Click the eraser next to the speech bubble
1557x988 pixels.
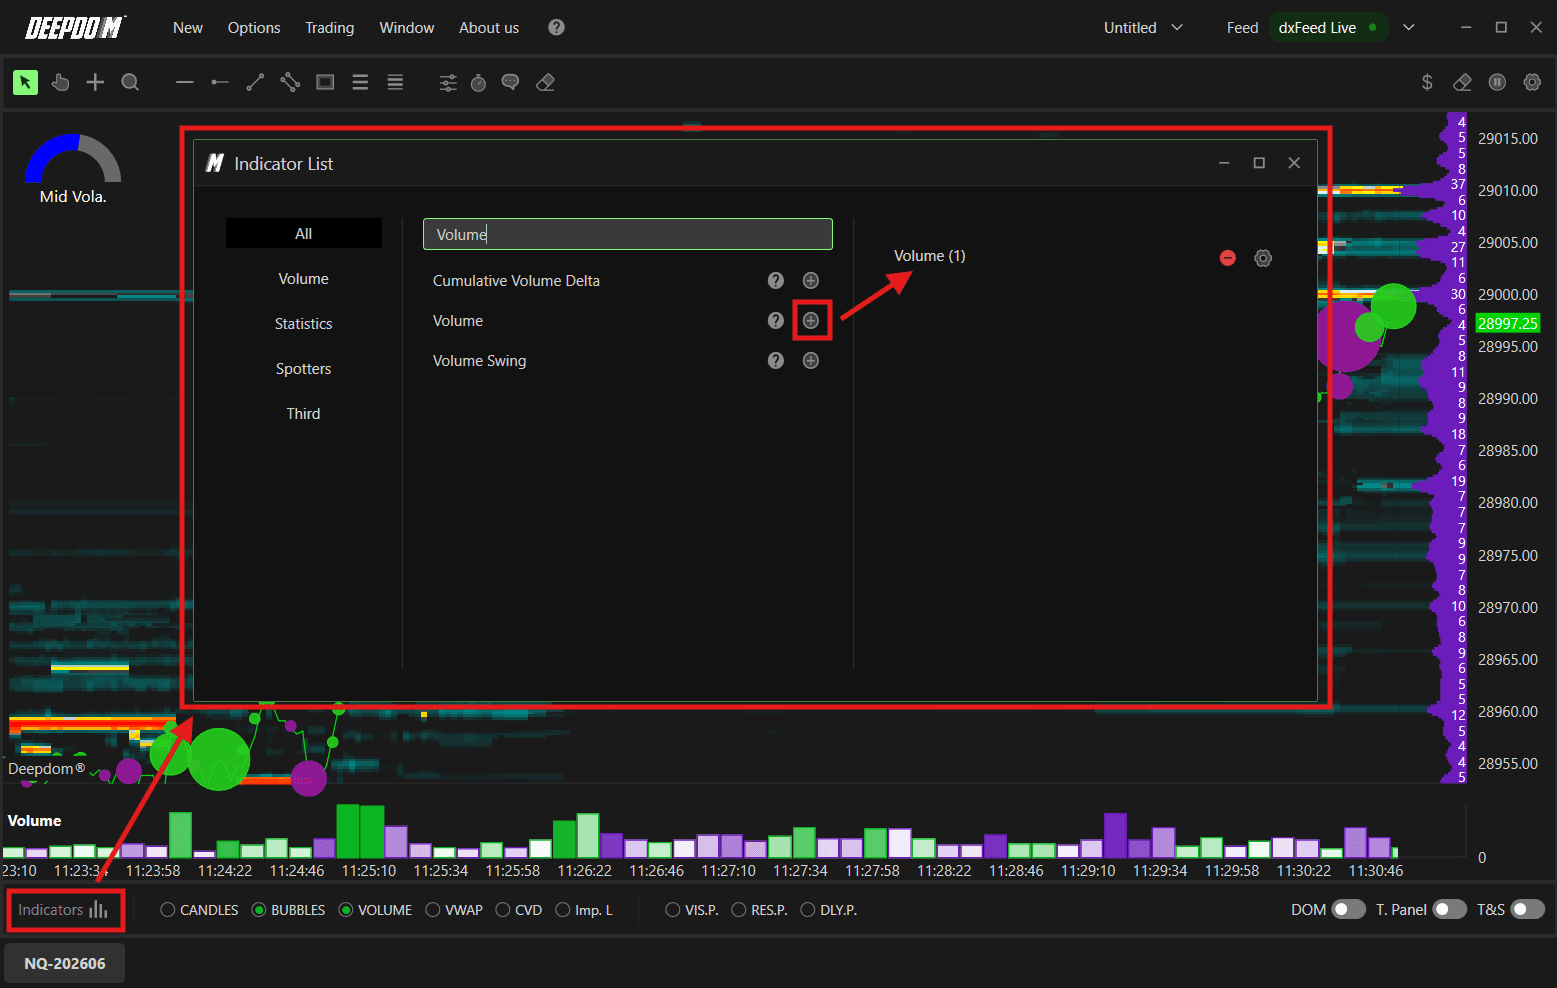pyautogui.click(x=545, y=82)
